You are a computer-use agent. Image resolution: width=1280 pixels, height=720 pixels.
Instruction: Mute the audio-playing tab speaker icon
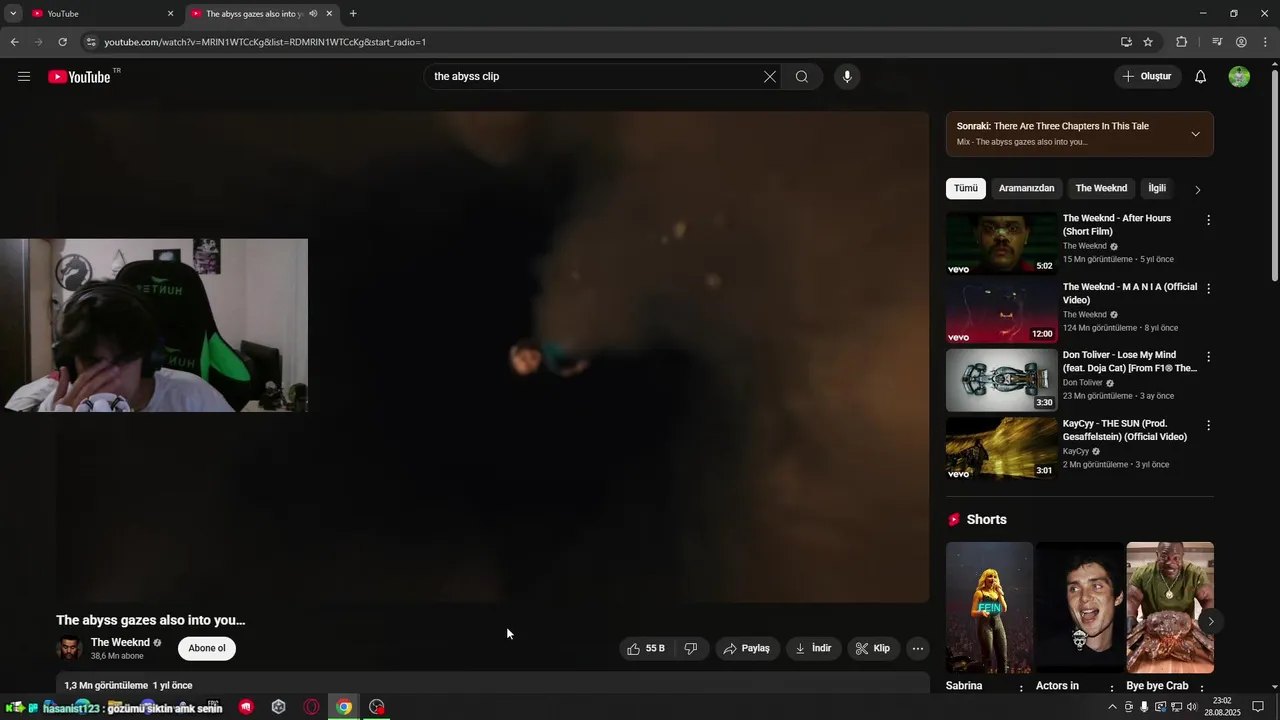(x=313, y=13)
